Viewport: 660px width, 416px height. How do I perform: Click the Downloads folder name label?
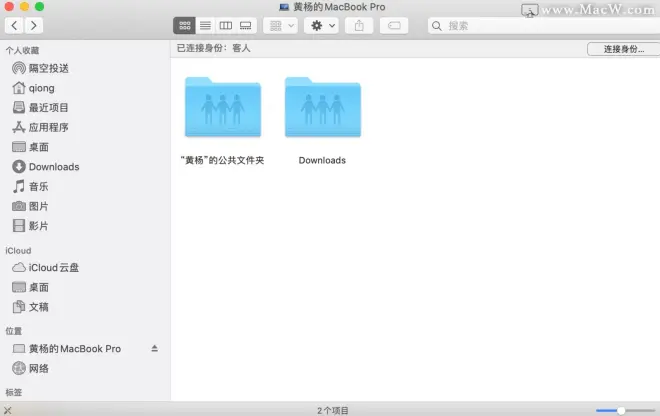[x=322, y=160]
